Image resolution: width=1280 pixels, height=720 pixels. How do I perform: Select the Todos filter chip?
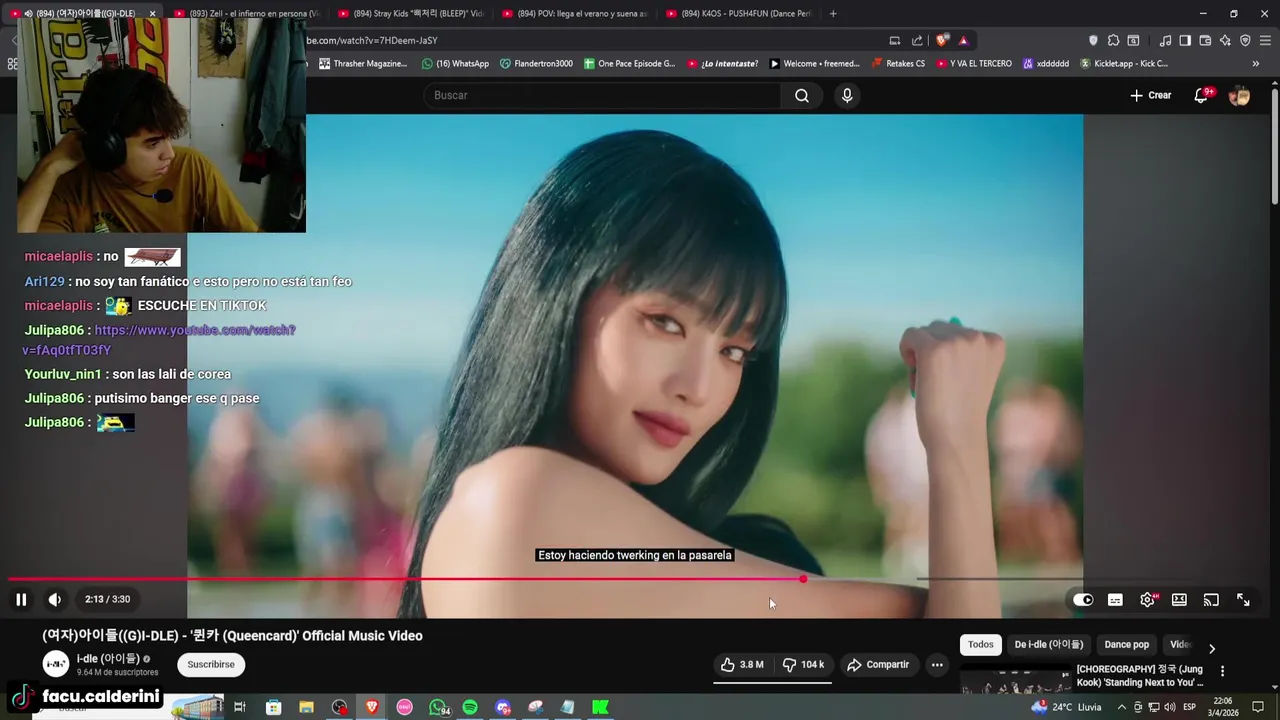pyautogui.click(x=980, y=645)
